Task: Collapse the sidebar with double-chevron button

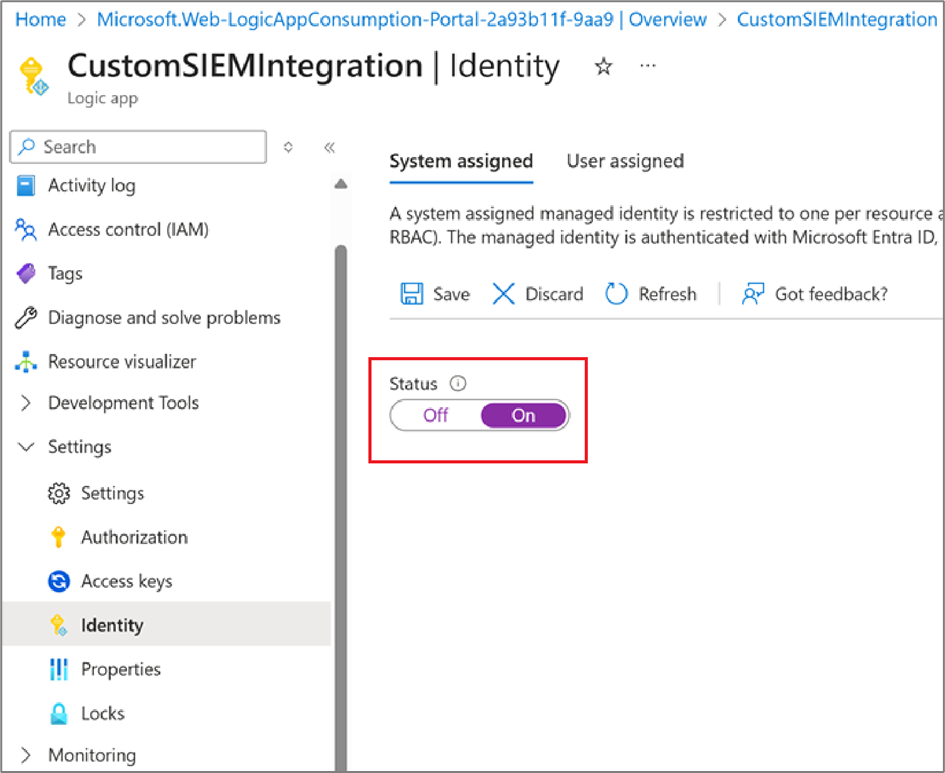Action: pos(329,147)
